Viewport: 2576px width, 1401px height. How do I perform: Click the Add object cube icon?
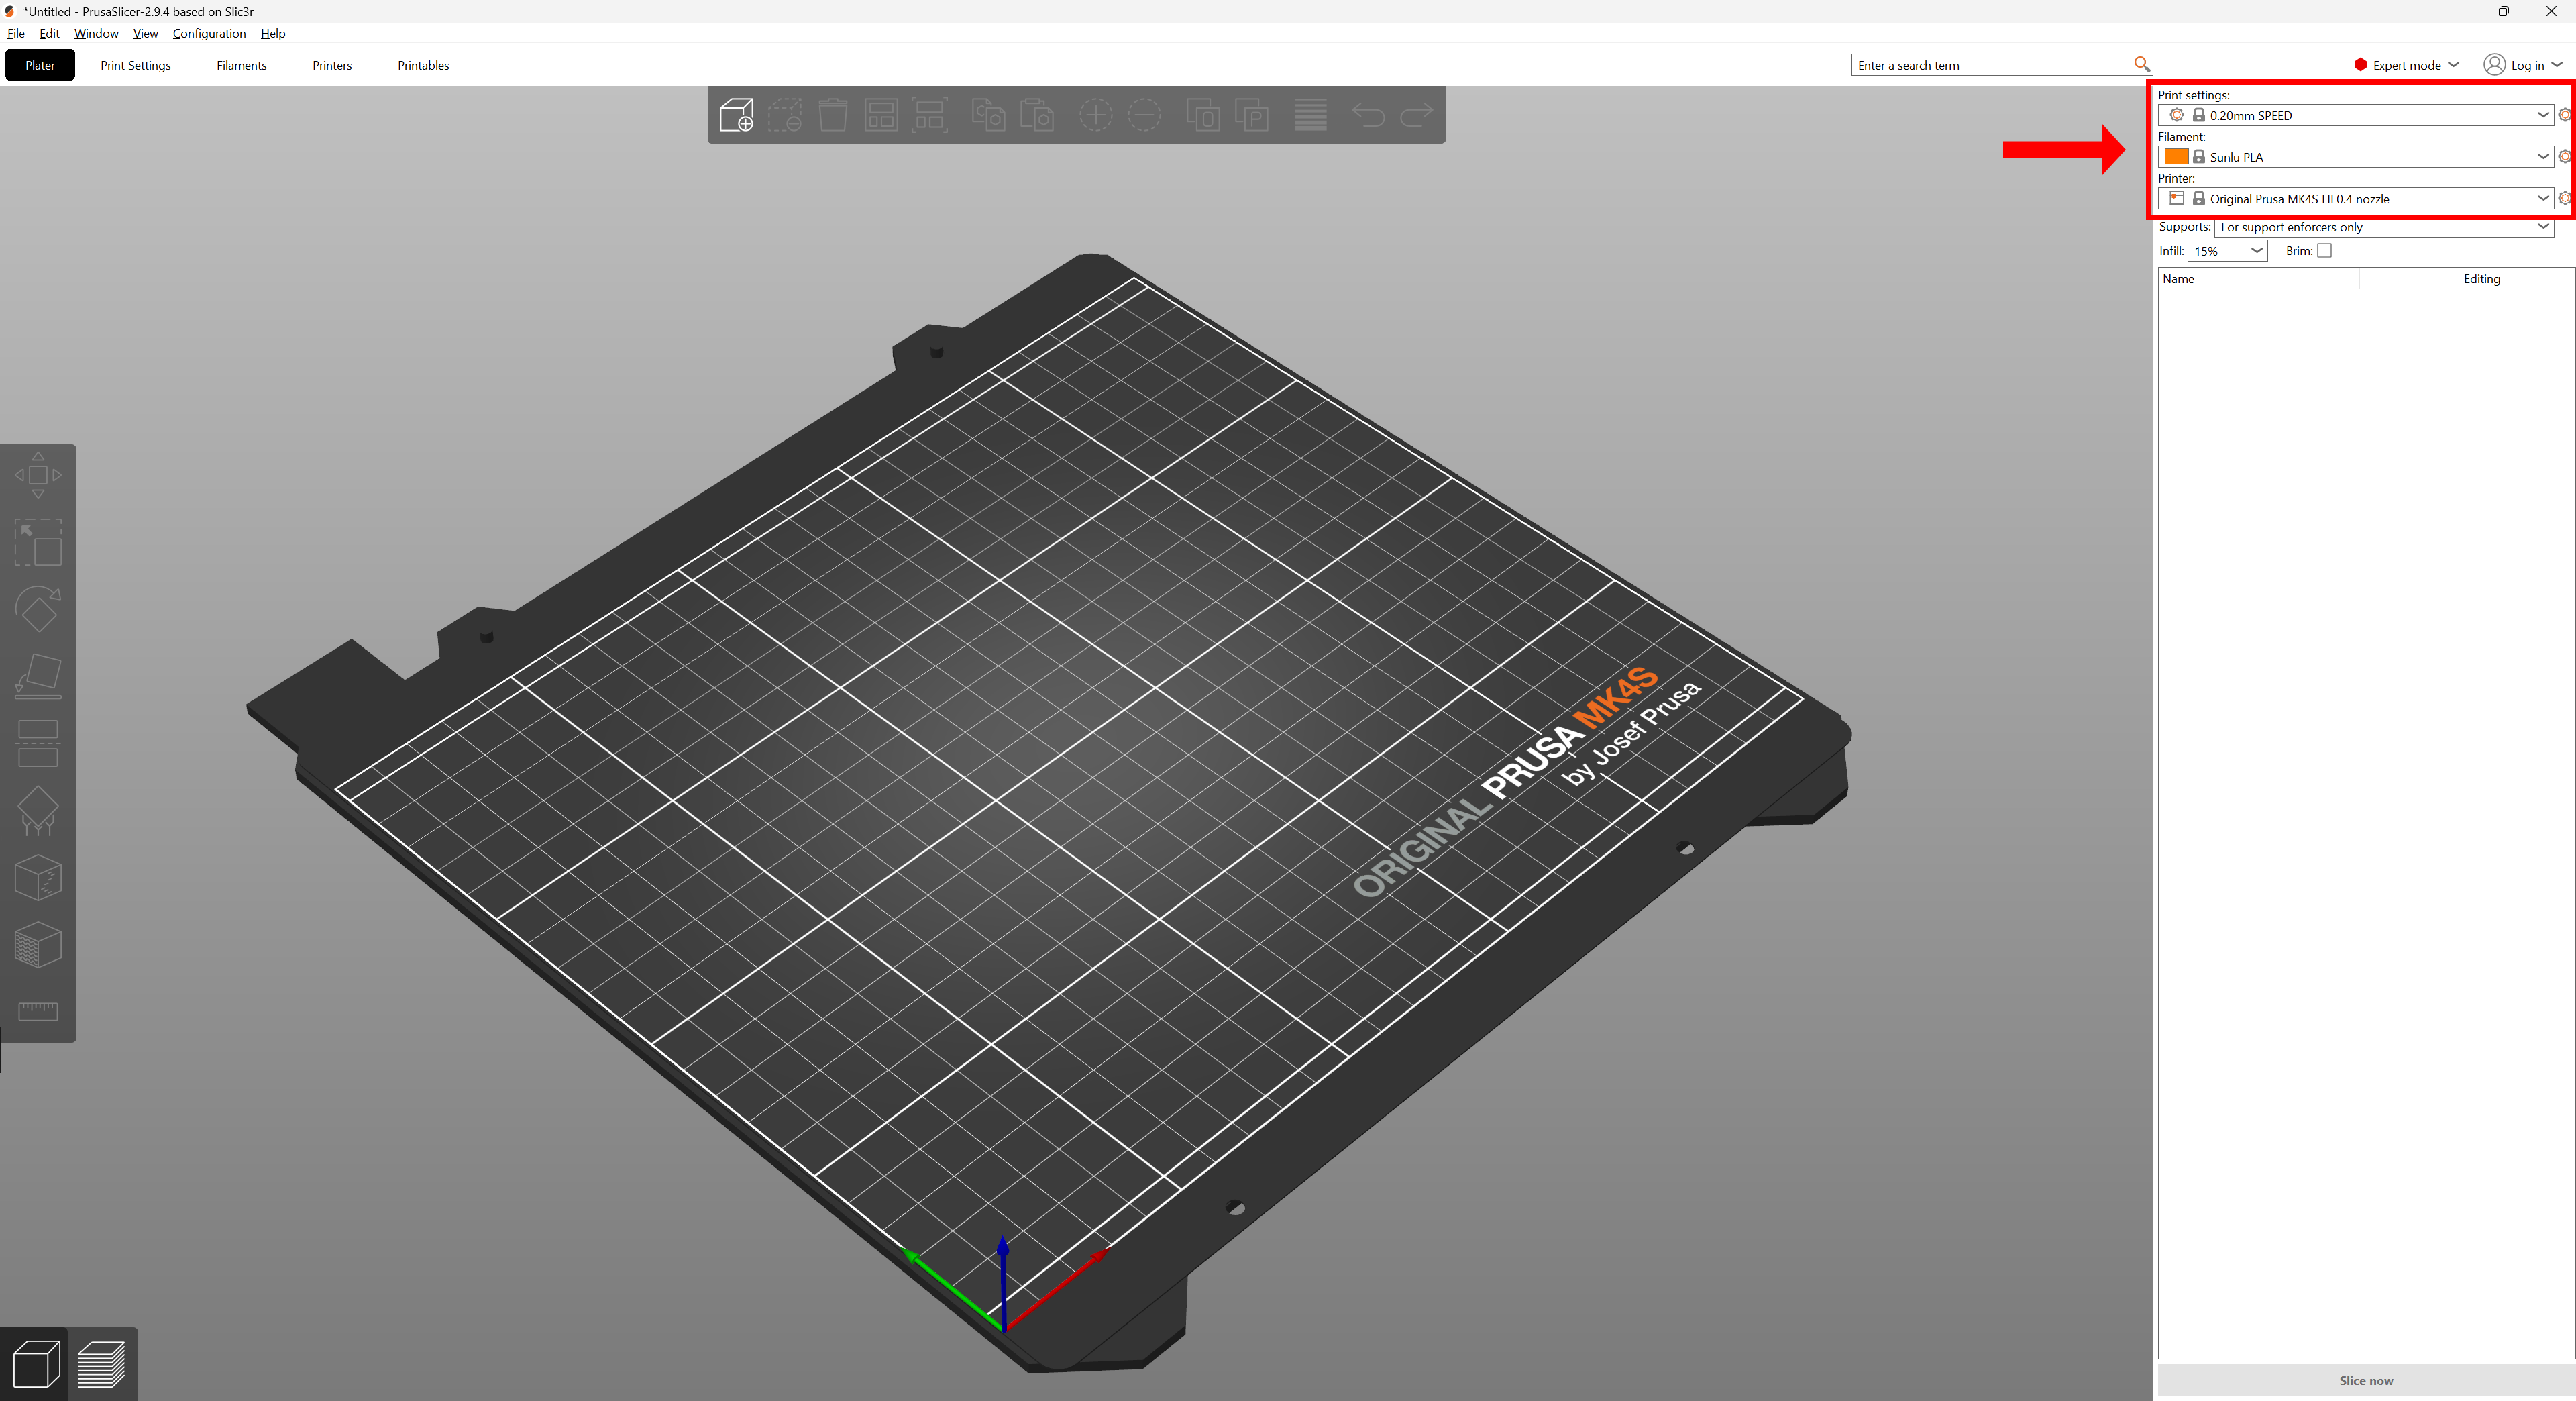(736, 115)
